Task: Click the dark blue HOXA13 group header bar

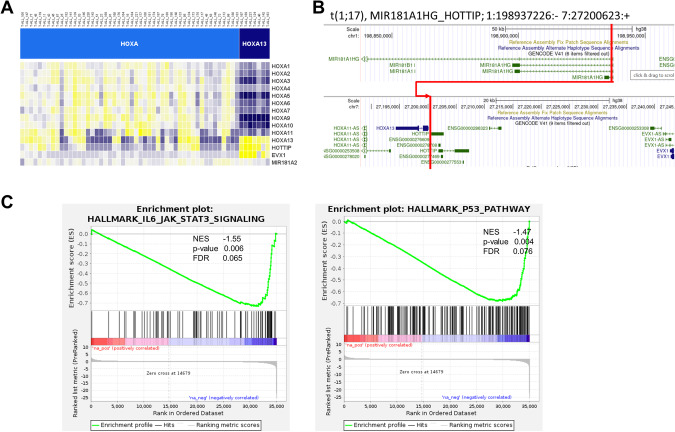Action: click(x=254, y=44)
